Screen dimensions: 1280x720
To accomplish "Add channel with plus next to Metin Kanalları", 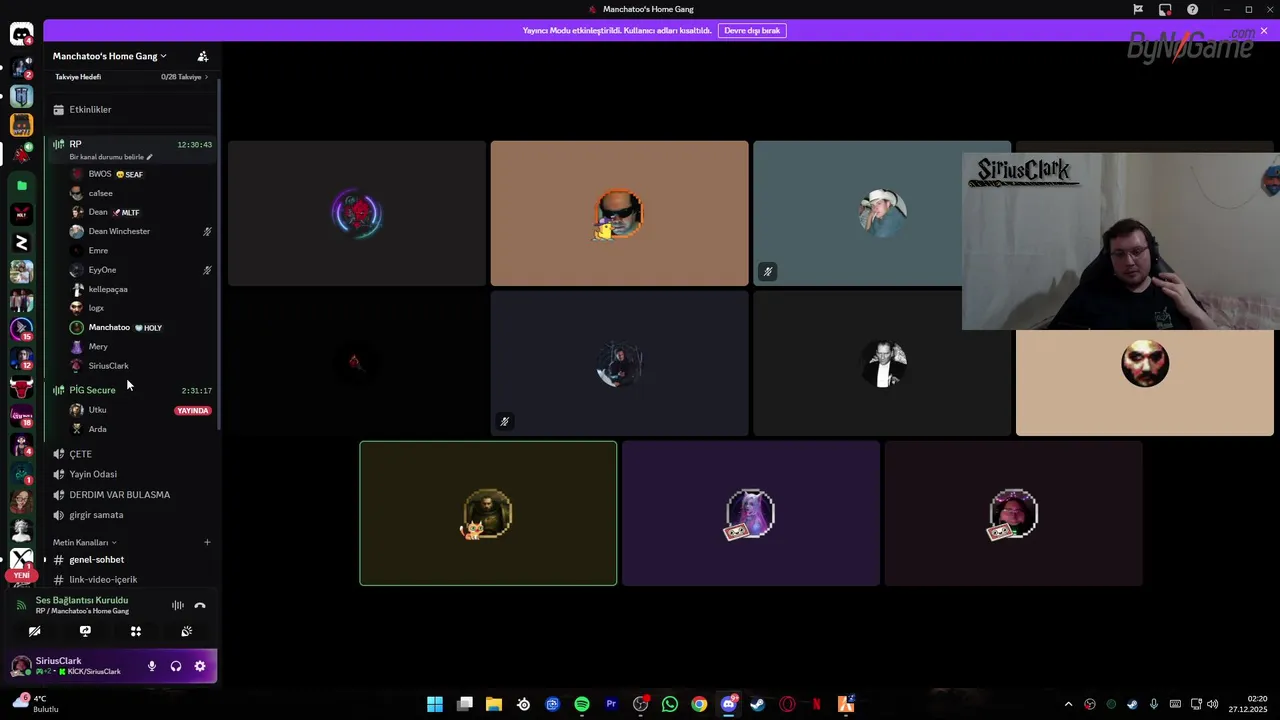I will pyautogui.click(x=207, y=542).
